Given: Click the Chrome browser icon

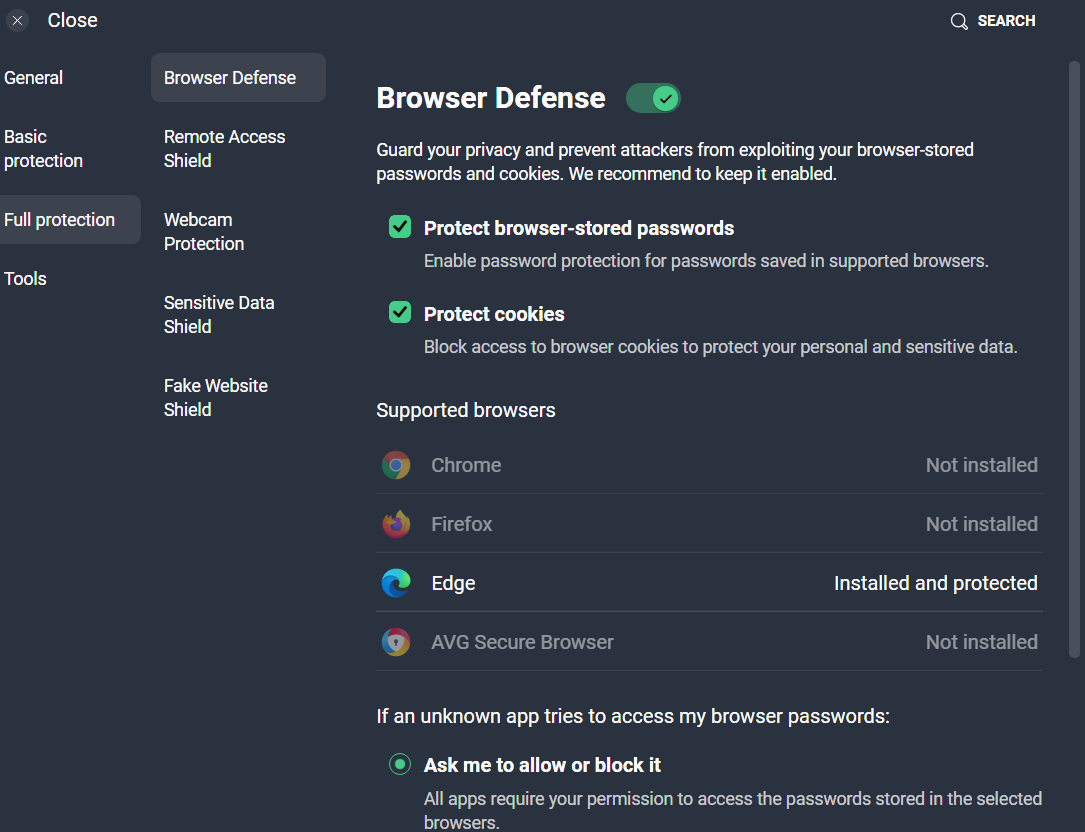Looking at the screenshot, I should (x=396, y=465).
